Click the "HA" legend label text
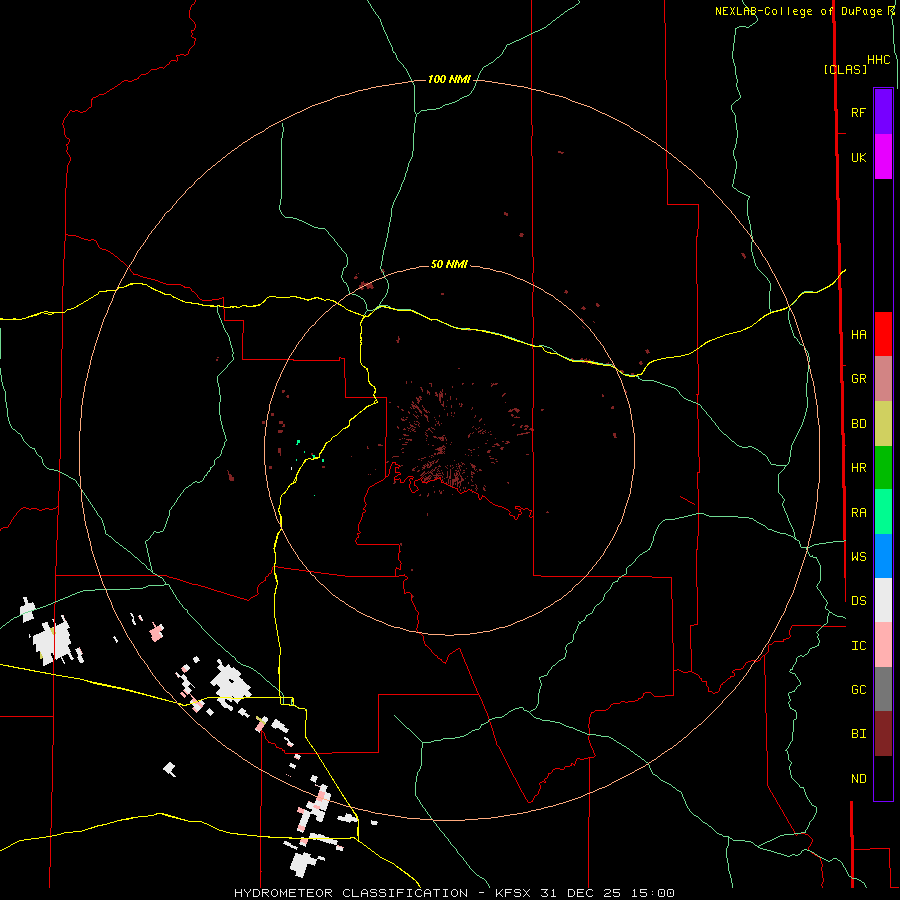The width and height of the screenshot is (900, 900). pos(858,335)
